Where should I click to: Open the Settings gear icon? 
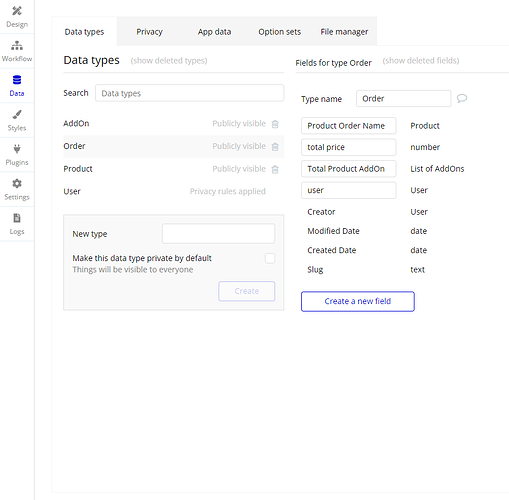click(17, 183)
